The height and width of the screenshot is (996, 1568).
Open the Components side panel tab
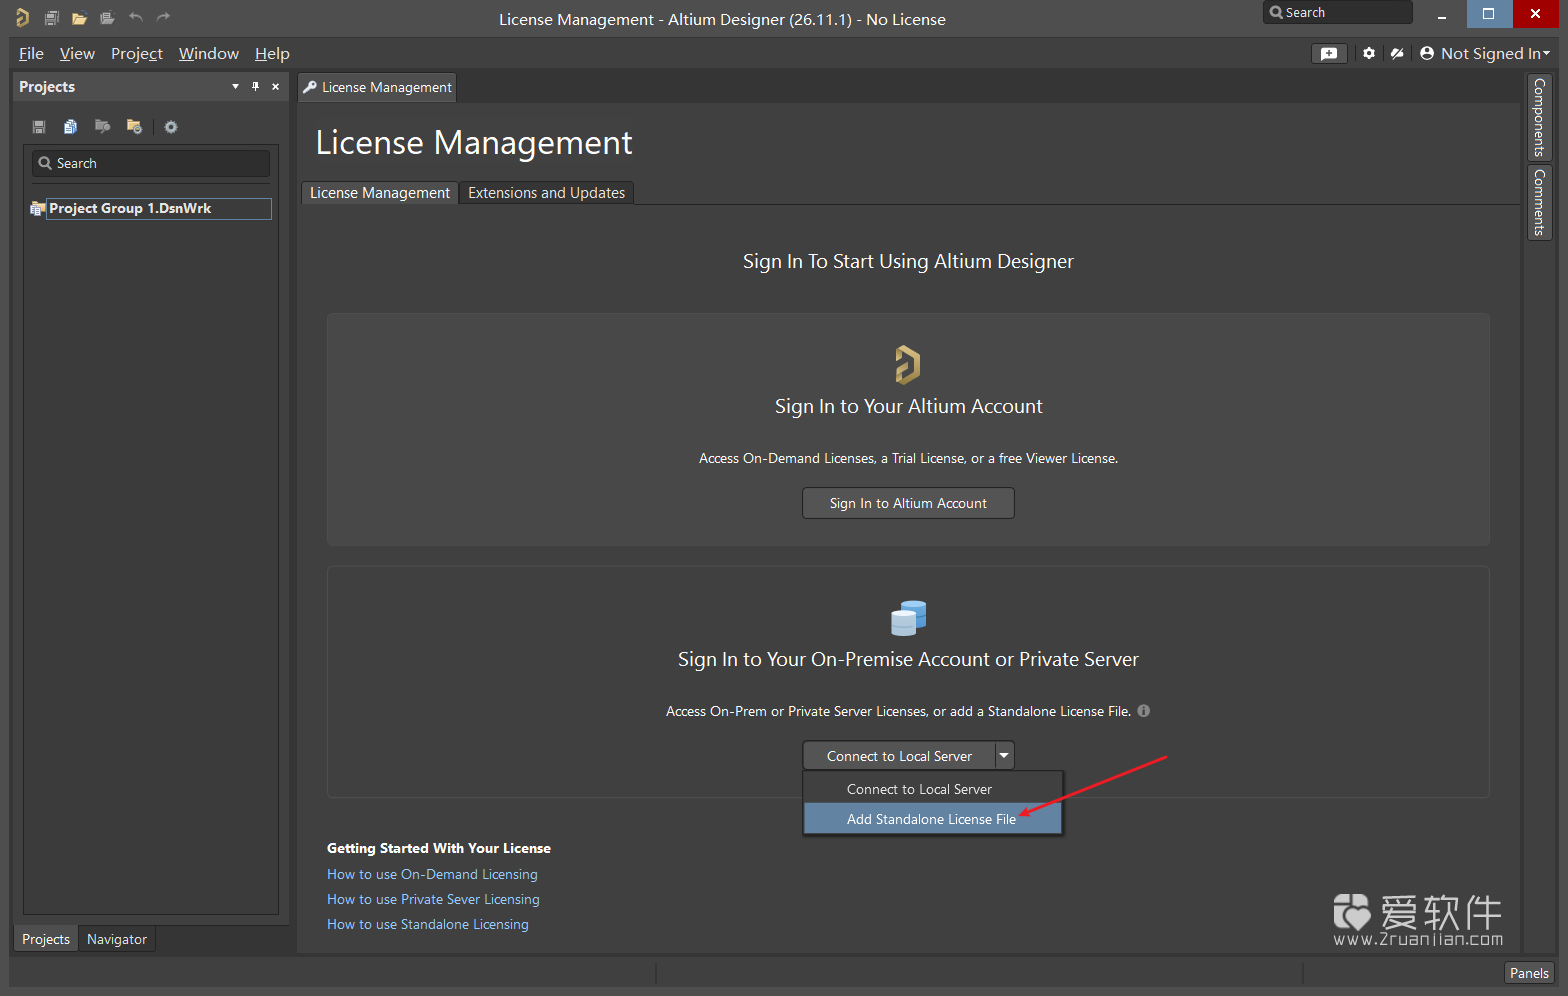coord(1539,118)
